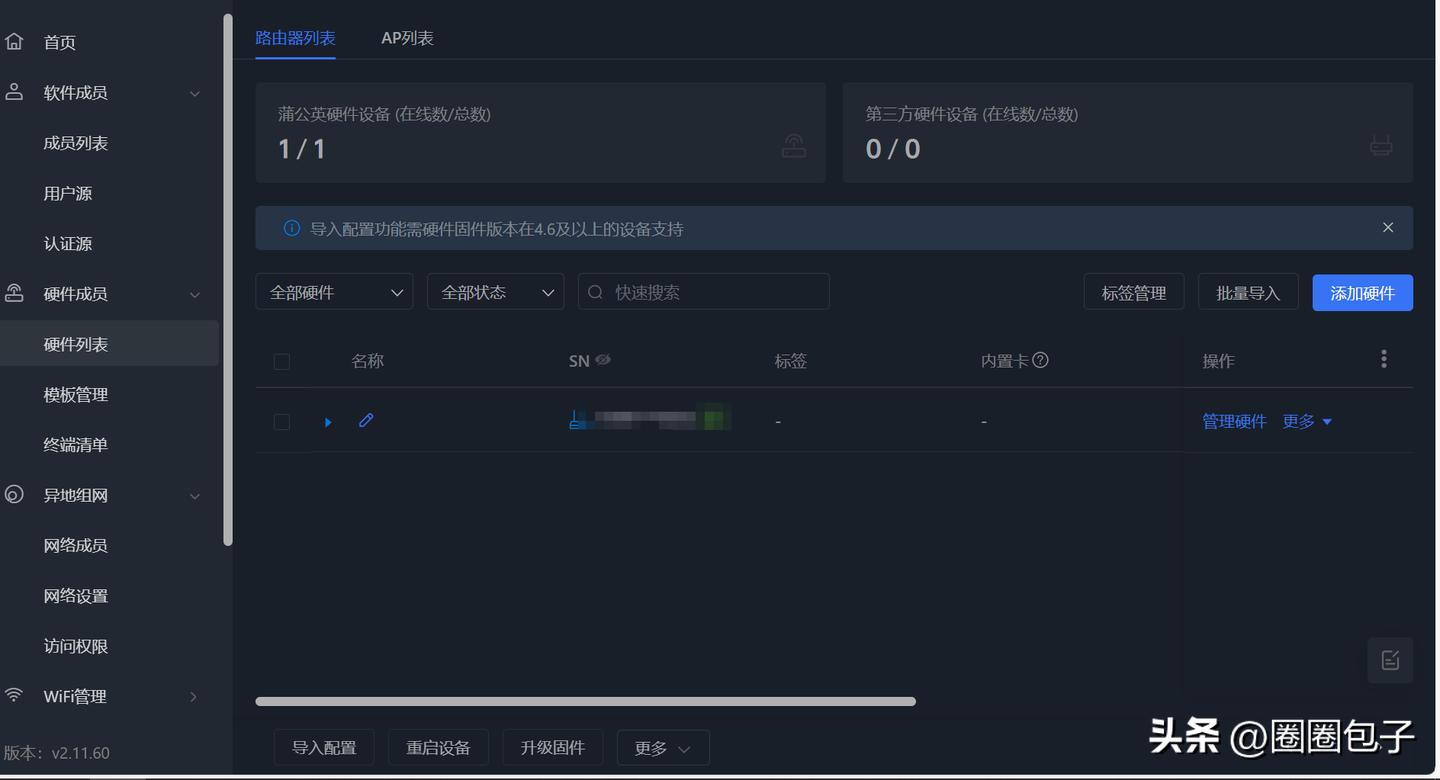Screen dimensions: 1440x780
Task: Click the magnifier icon in quick search box
Action: 594,291
